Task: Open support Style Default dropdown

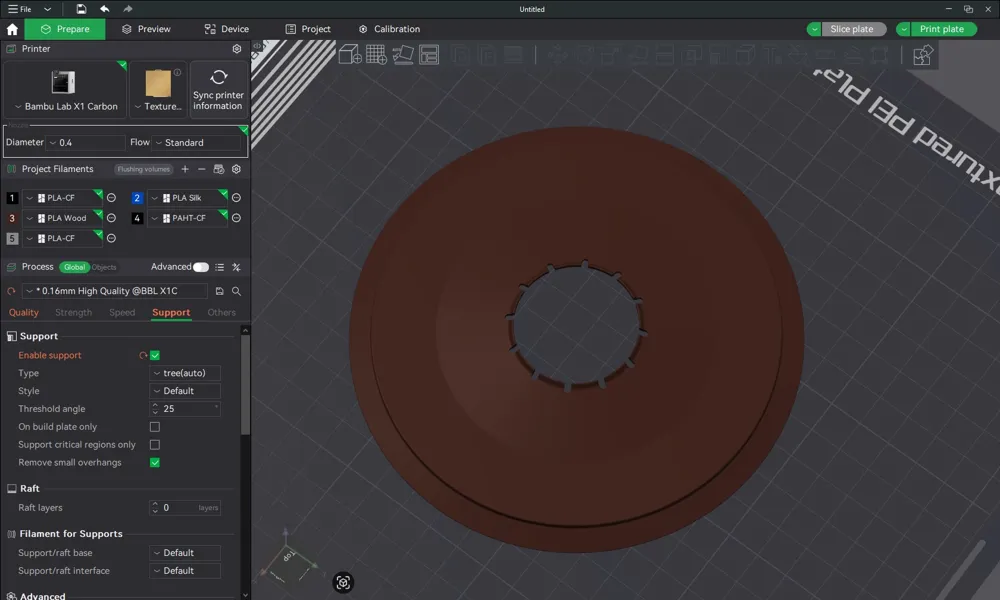Action: pos(185,391)
